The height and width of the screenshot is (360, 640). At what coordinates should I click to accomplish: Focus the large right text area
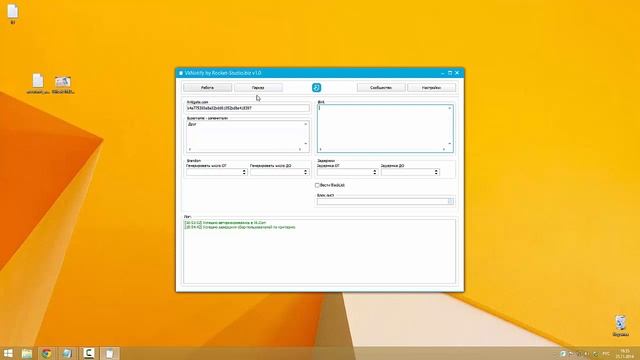pyautogui.click(x=385, y=129)
